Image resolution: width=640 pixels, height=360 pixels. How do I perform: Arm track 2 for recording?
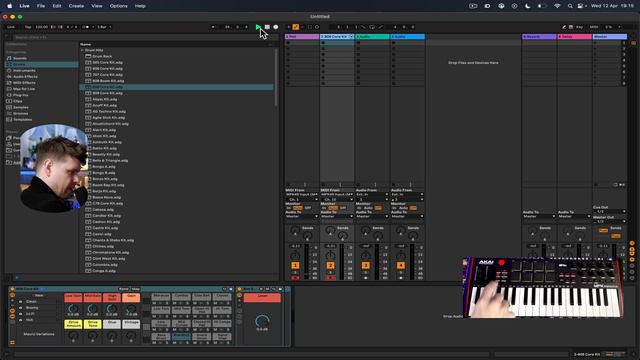pyautogui.click(x=330, y=278)
